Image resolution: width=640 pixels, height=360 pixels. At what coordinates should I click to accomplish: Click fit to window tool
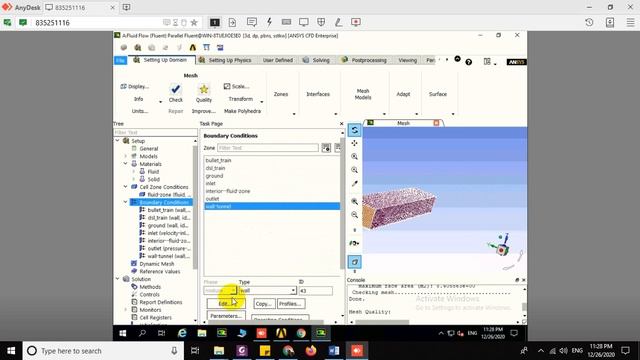(x=354, y=202)
